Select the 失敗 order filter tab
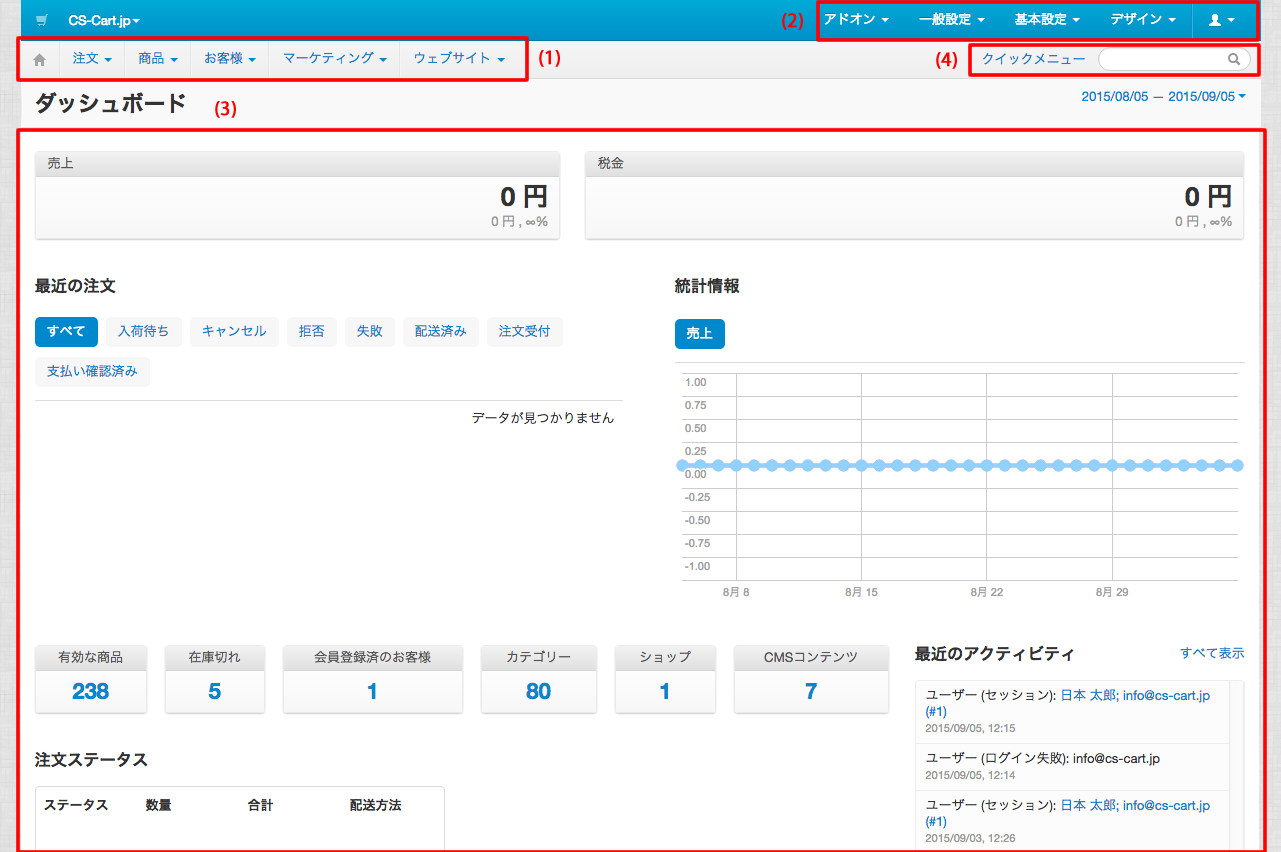1281x852 pixels. tap(370, 331)
